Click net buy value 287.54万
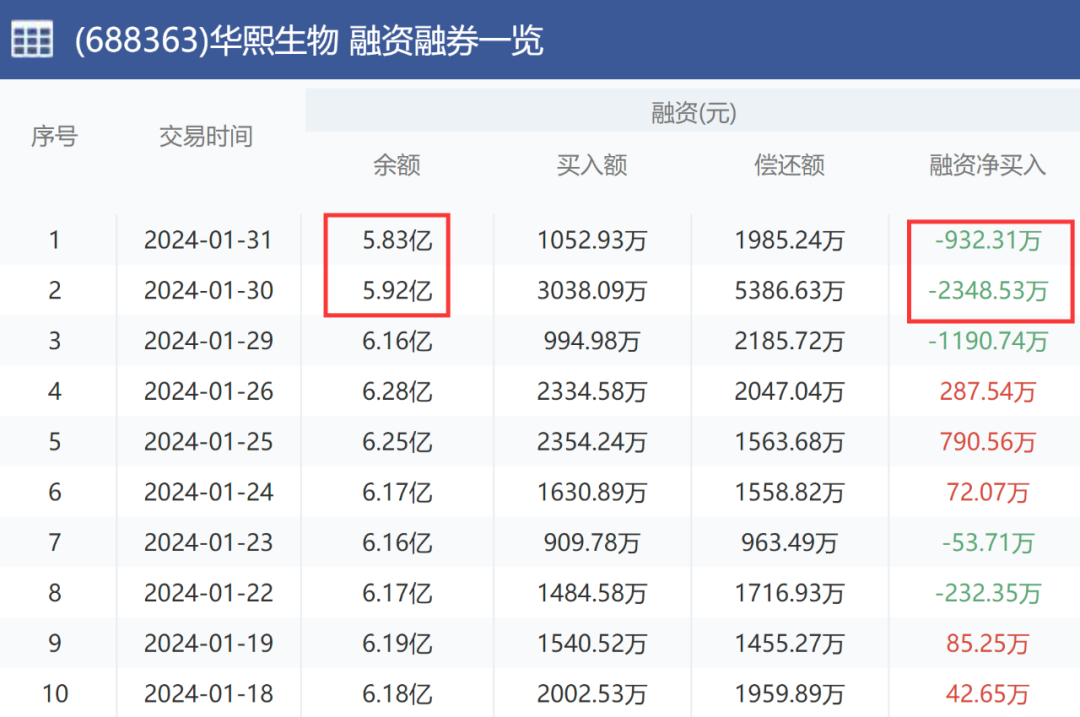This screenshot has height=717, width=1080. pos(988,391)
